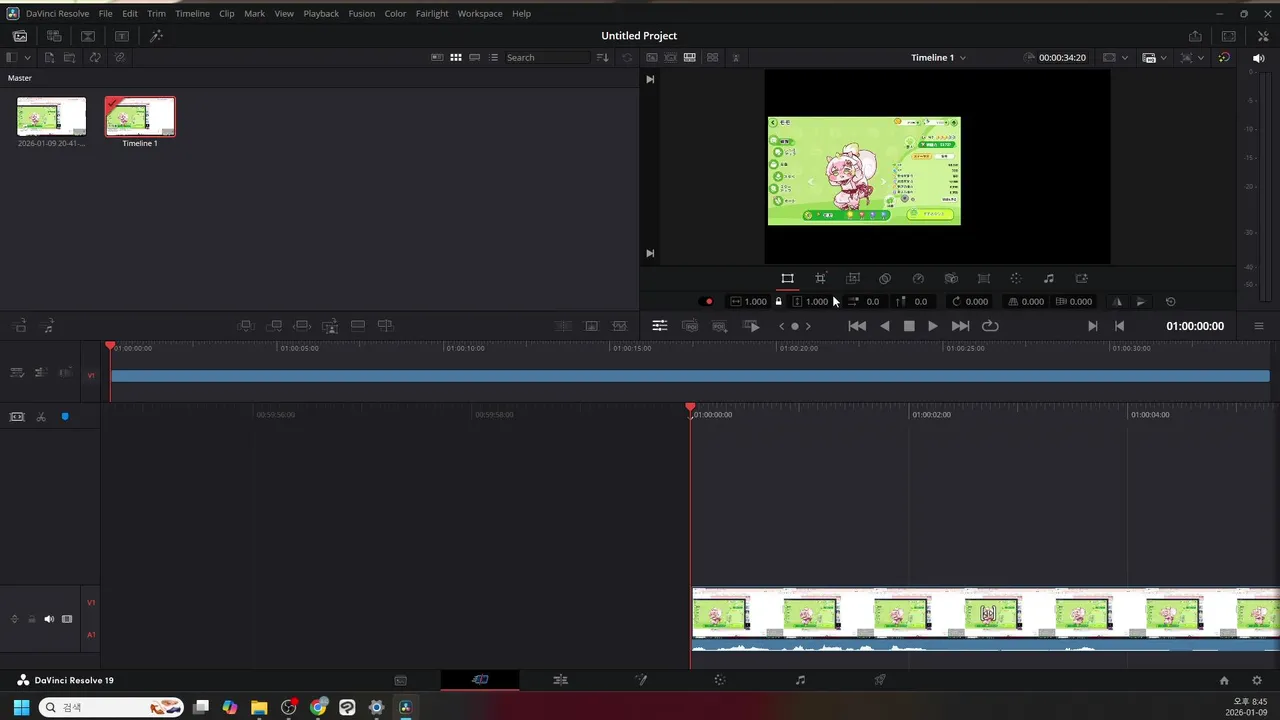This screenshot has height=720, width=1280.
Task: Open the Trim menu
Action: pos(156,14)
